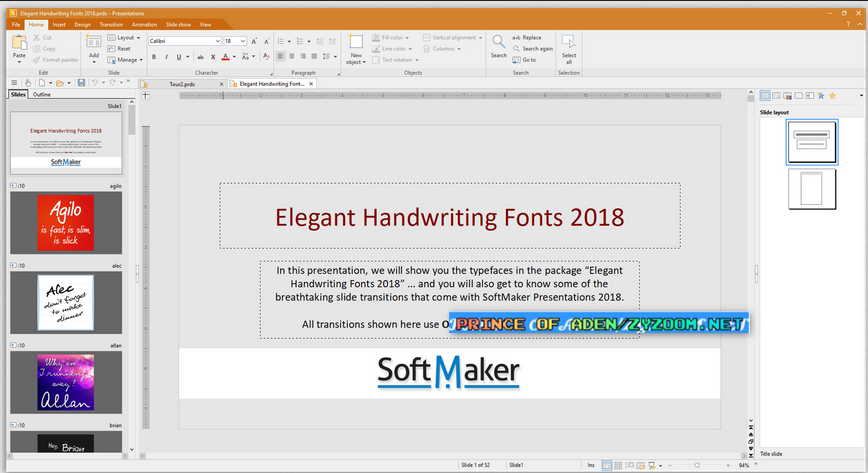Switch to the Outline panel tab
Image resolution: width=868 pixels, height=473 pixels.
(42, 95)
